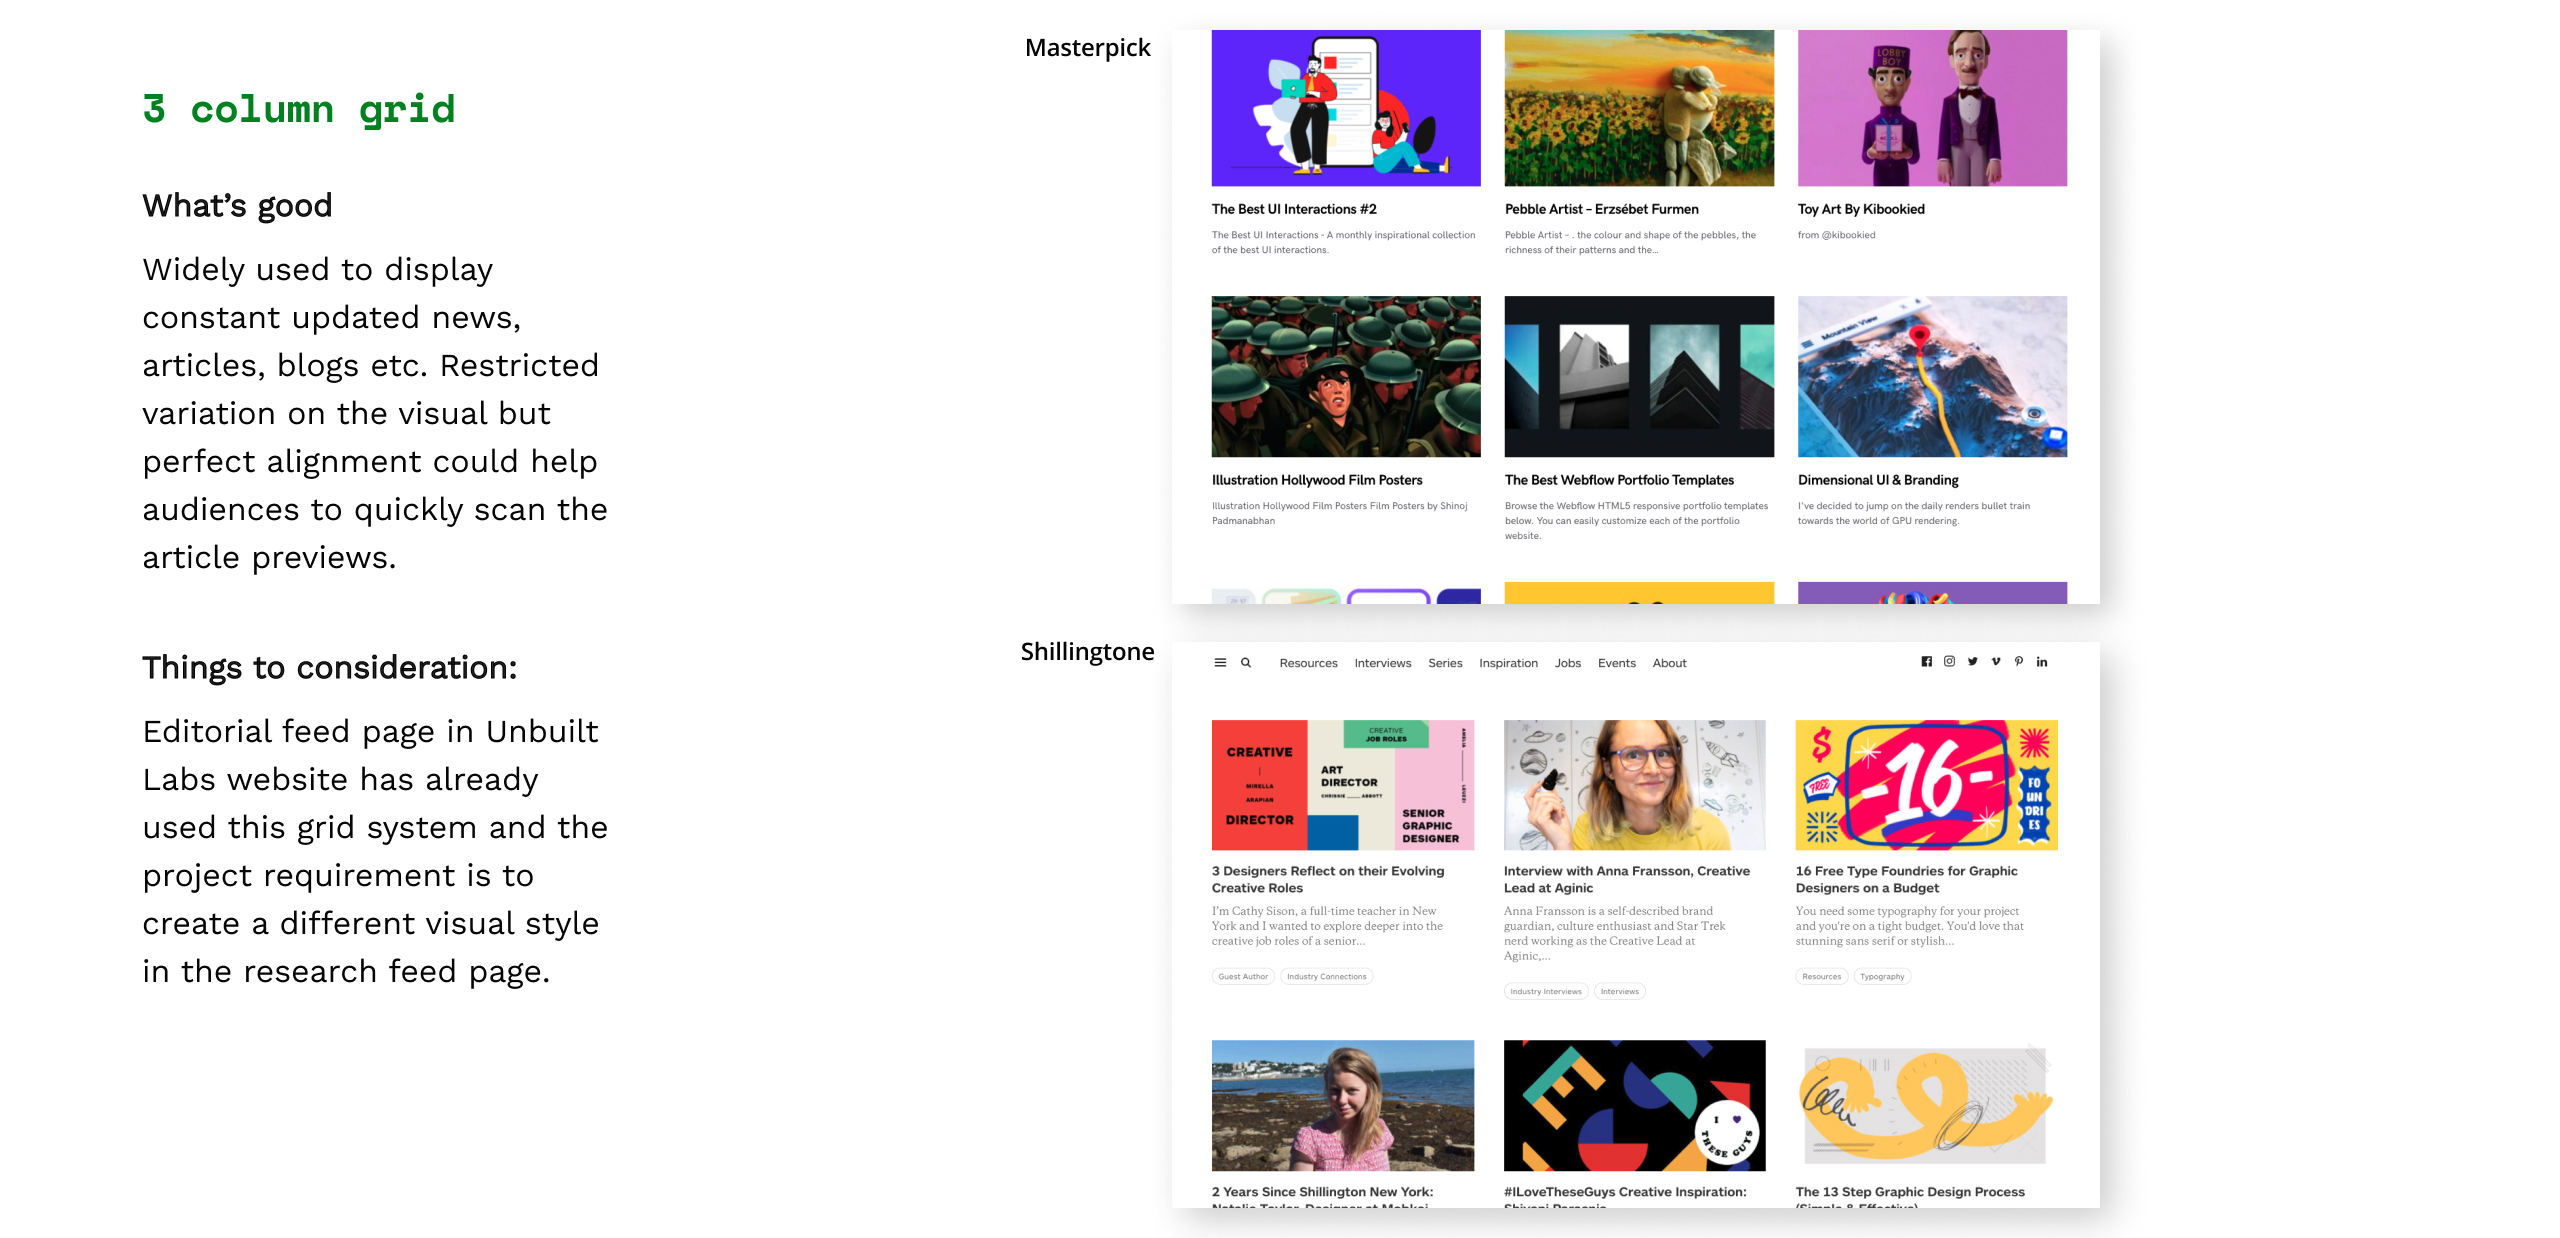The image size is (2560, 1238).
Task: Open the Inspiration navigation item
Action: click(1508, 663)
